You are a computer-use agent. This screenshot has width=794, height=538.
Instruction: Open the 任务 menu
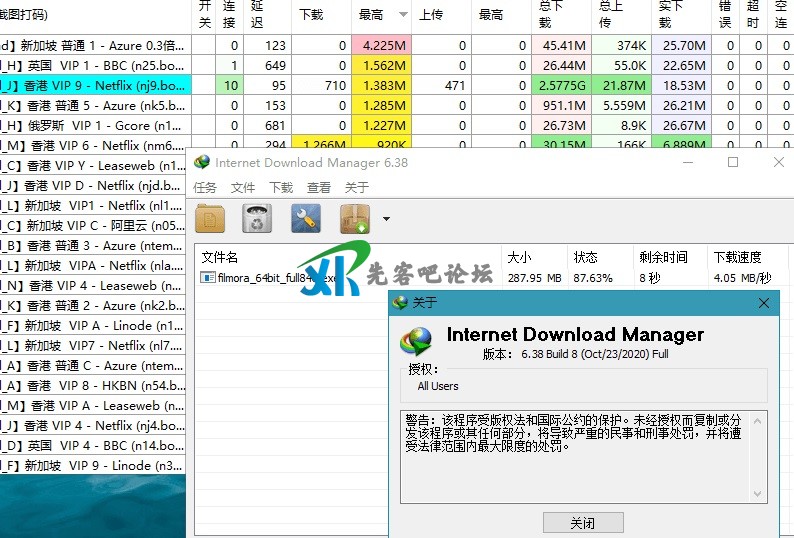click(205, 187)
